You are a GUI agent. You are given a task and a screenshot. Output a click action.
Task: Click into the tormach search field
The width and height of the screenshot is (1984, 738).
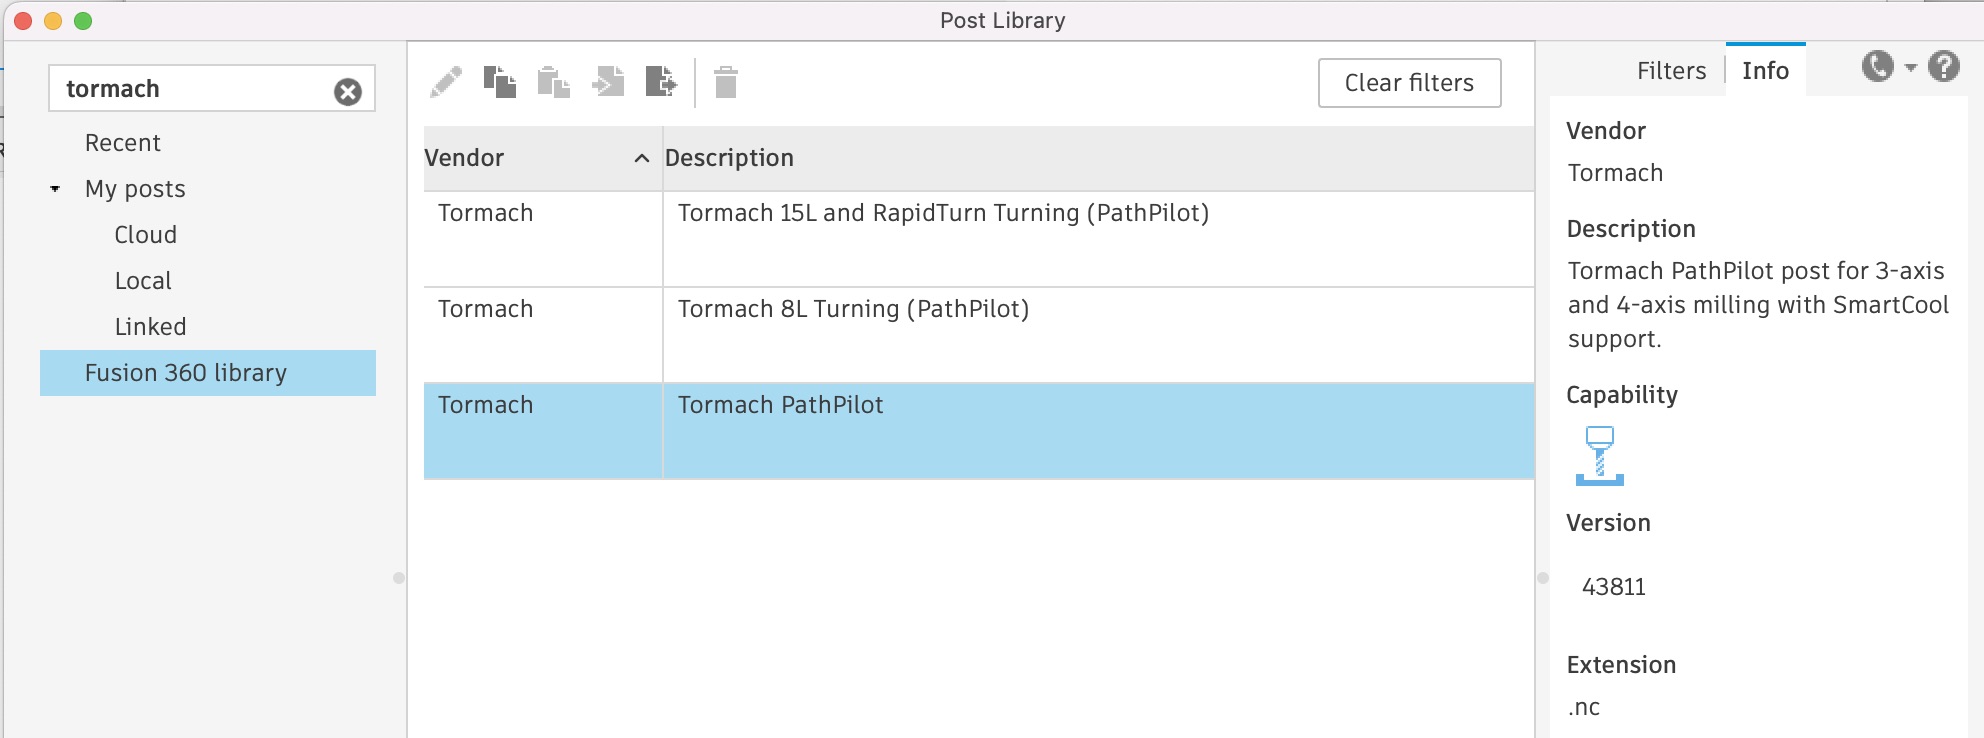click(190, 89)
